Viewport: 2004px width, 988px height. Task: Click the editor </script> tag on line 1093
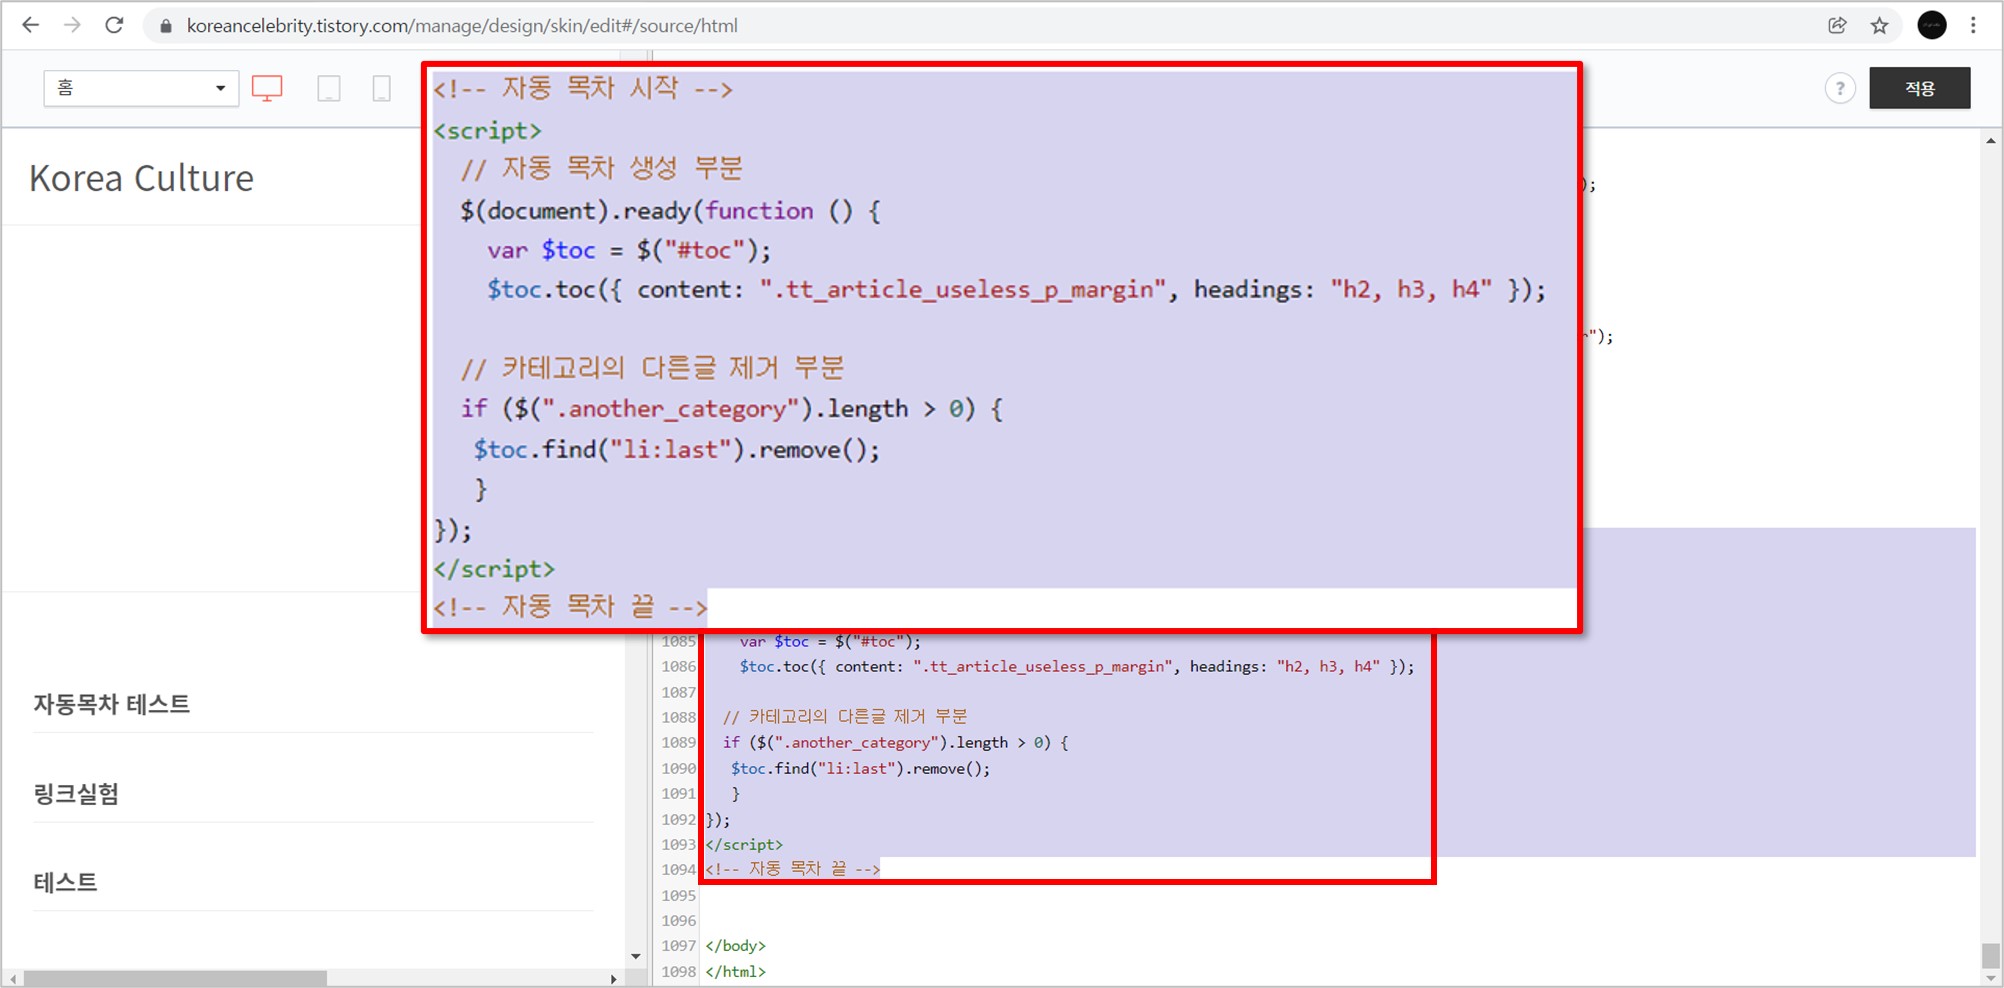[x=744, y=844]
